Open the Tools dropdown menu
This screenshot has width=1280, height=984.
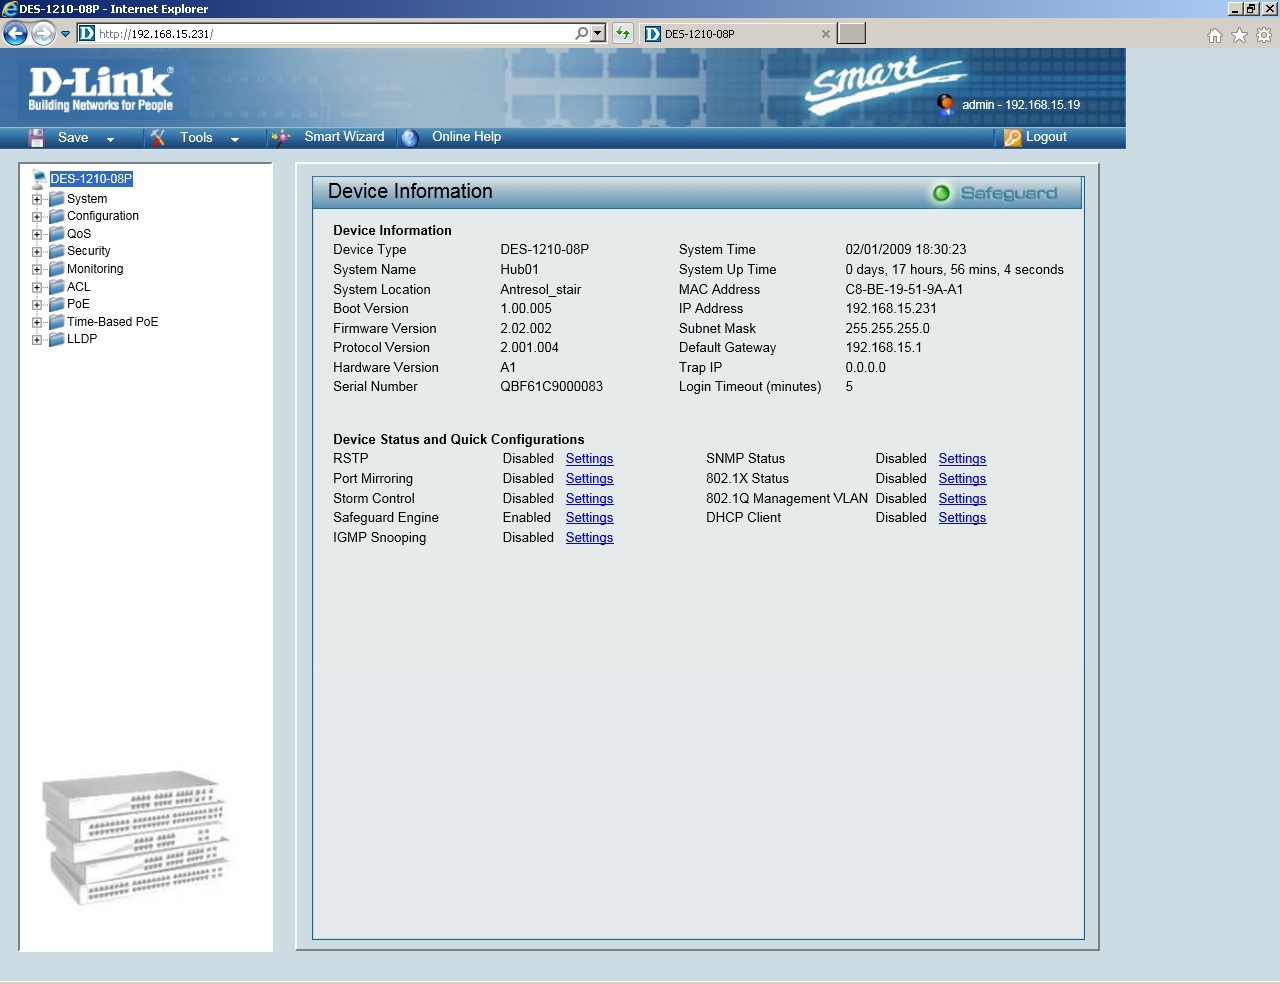[x=235, y=139]
